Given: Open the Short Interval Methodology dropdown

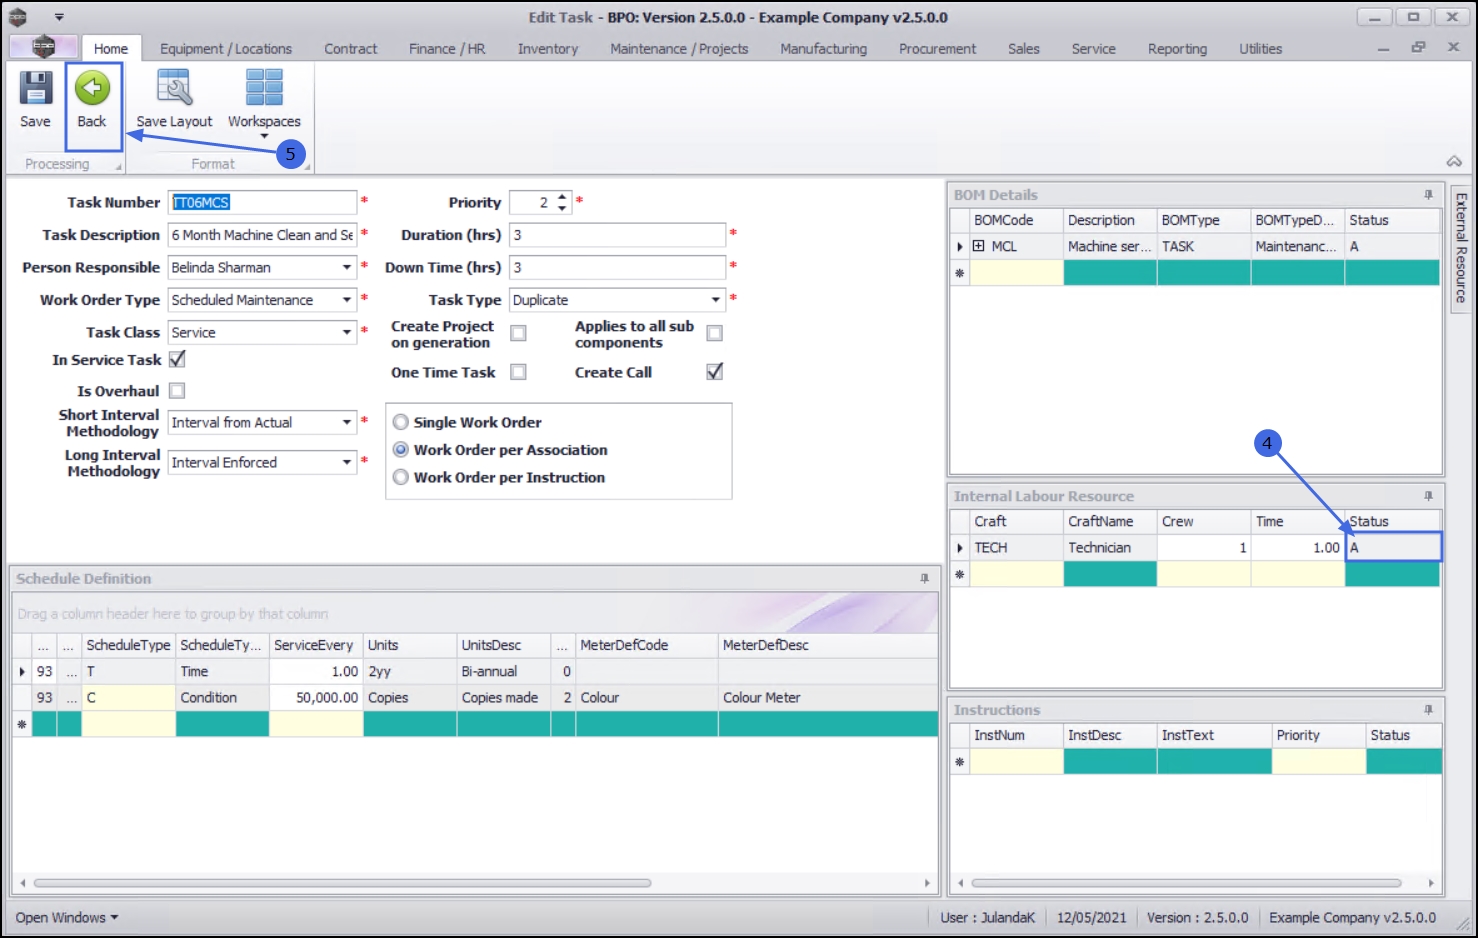Looking at the screenshot, I should pyautogui.click(x=347, y=422).
